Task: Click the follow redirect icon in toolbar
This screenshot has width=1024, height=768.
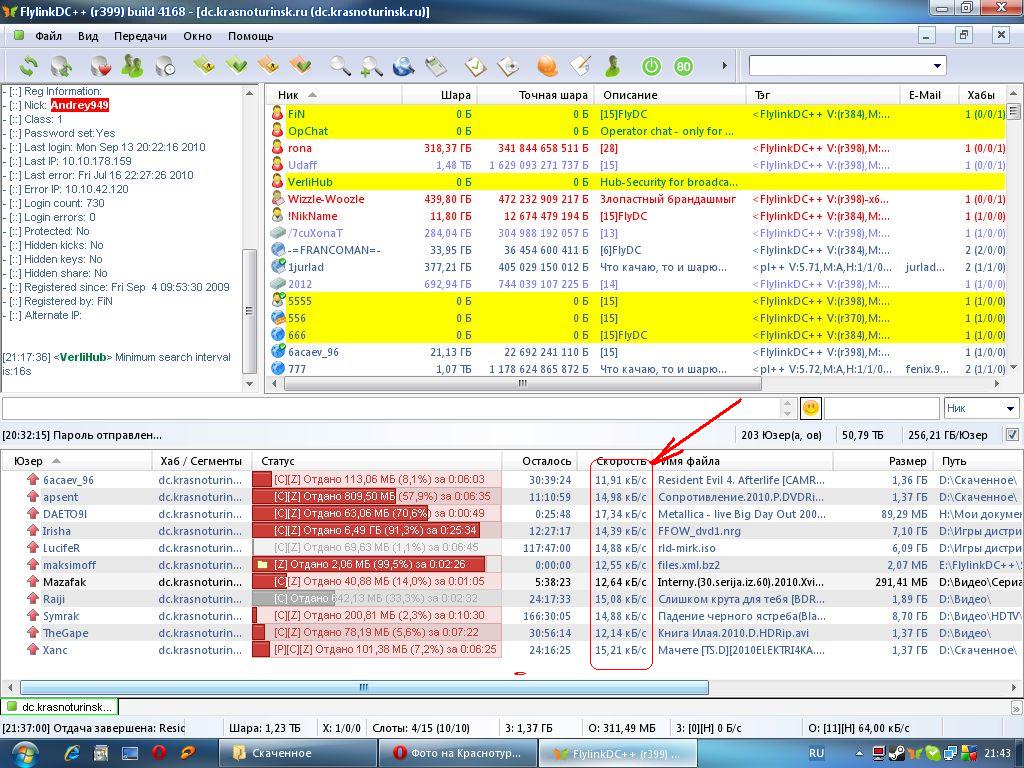Action: tap(61, 66)
